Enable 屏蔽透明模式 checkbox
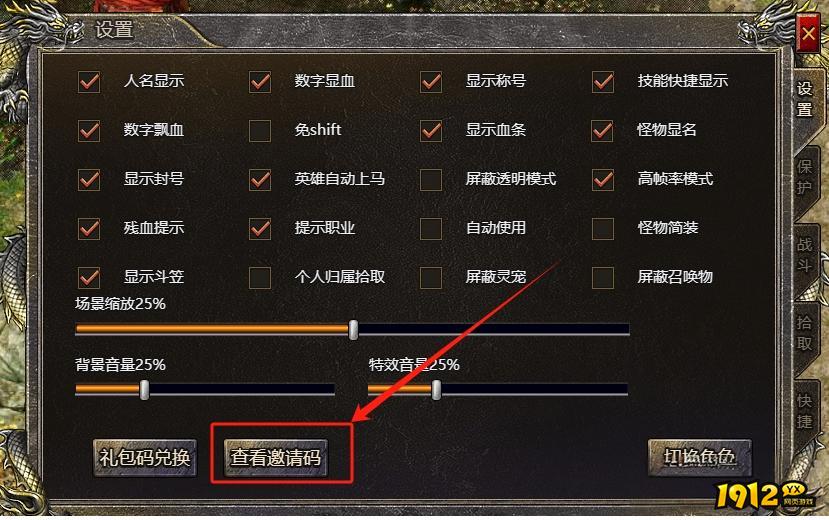 click(431, 180)
